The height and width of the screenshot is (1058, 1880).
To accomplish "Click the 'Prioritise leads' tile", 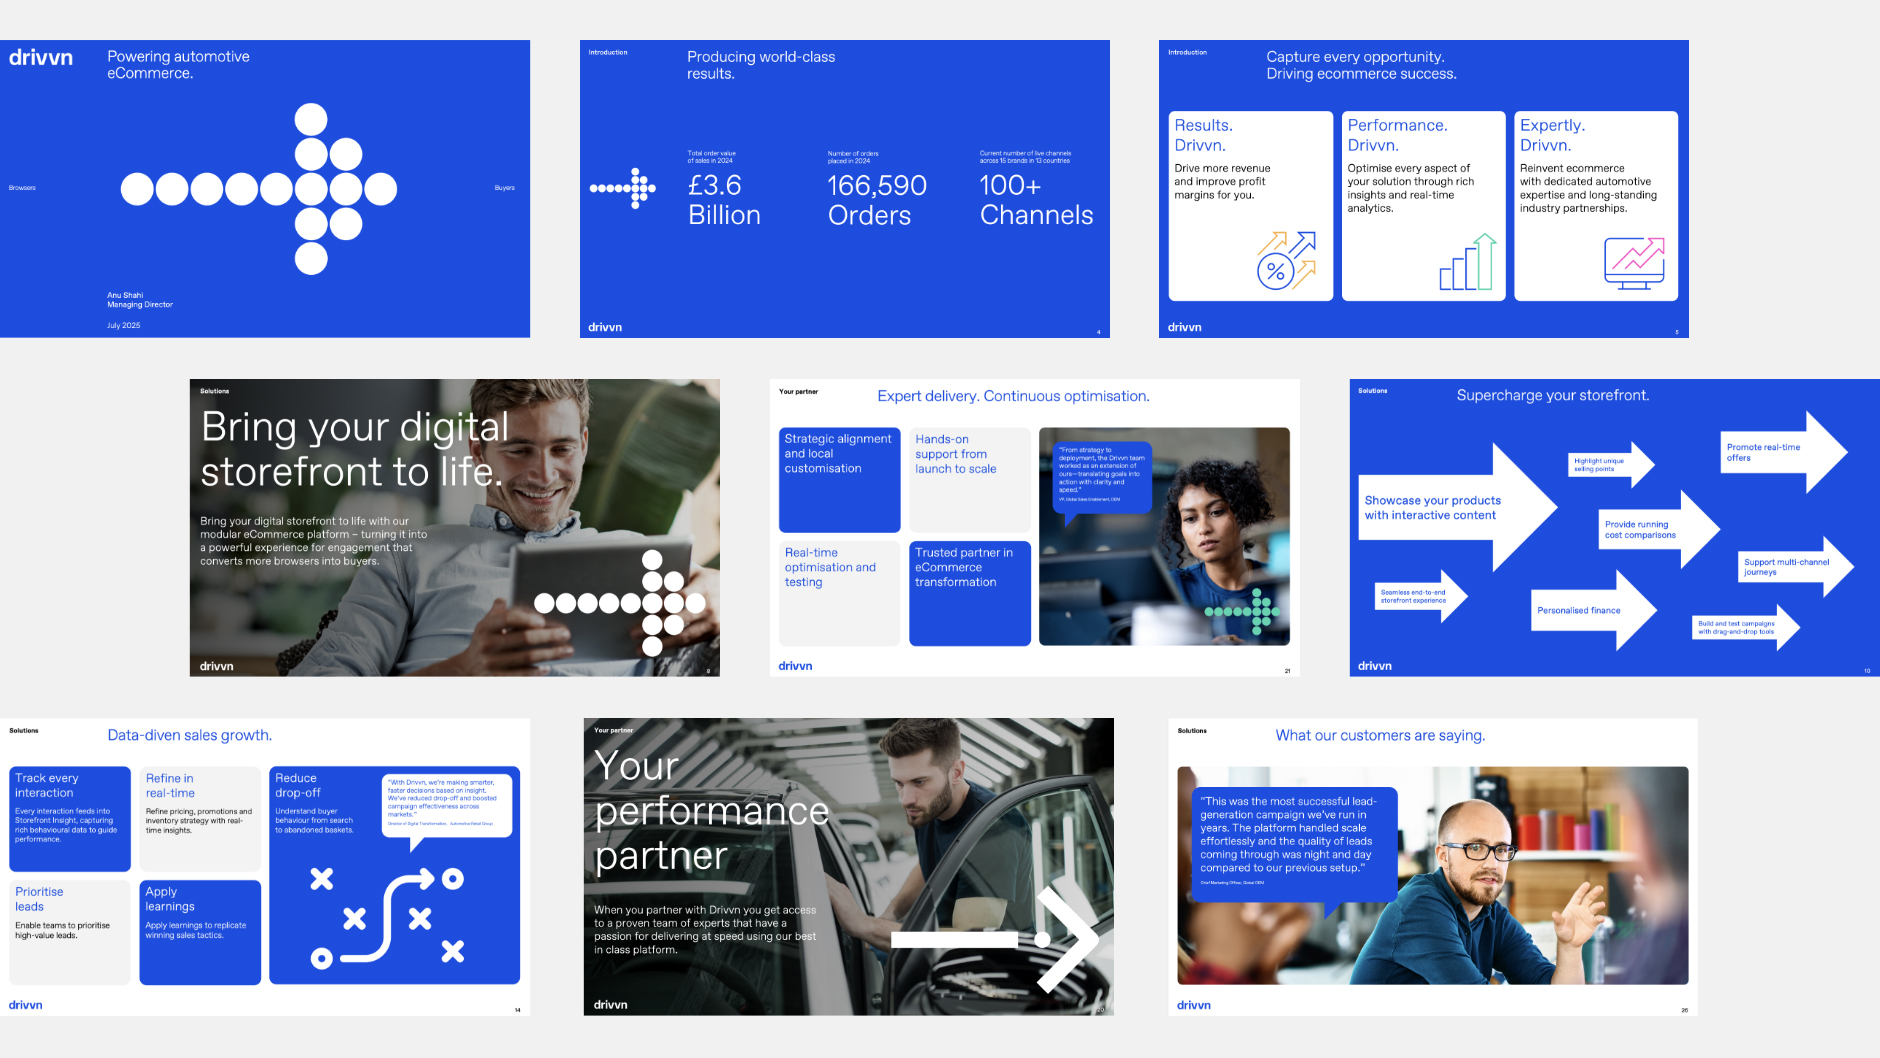I will click(70, 932).
